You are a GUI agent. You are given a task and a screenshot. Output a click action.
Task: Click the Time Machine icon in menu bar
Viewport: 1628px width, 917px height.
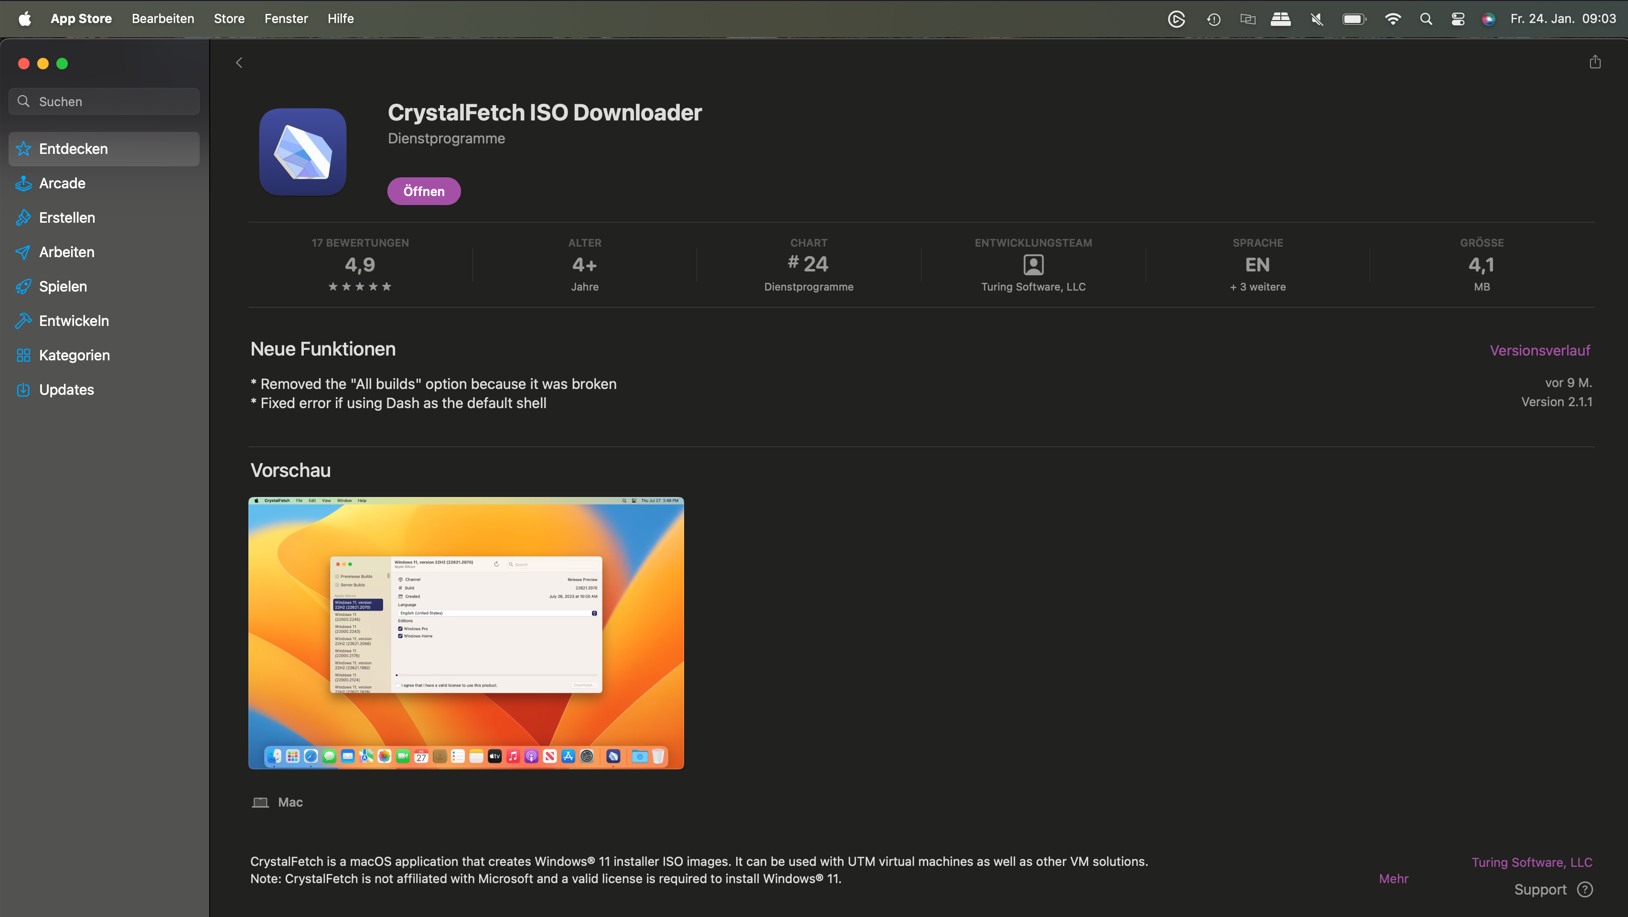pos(1213,19)
